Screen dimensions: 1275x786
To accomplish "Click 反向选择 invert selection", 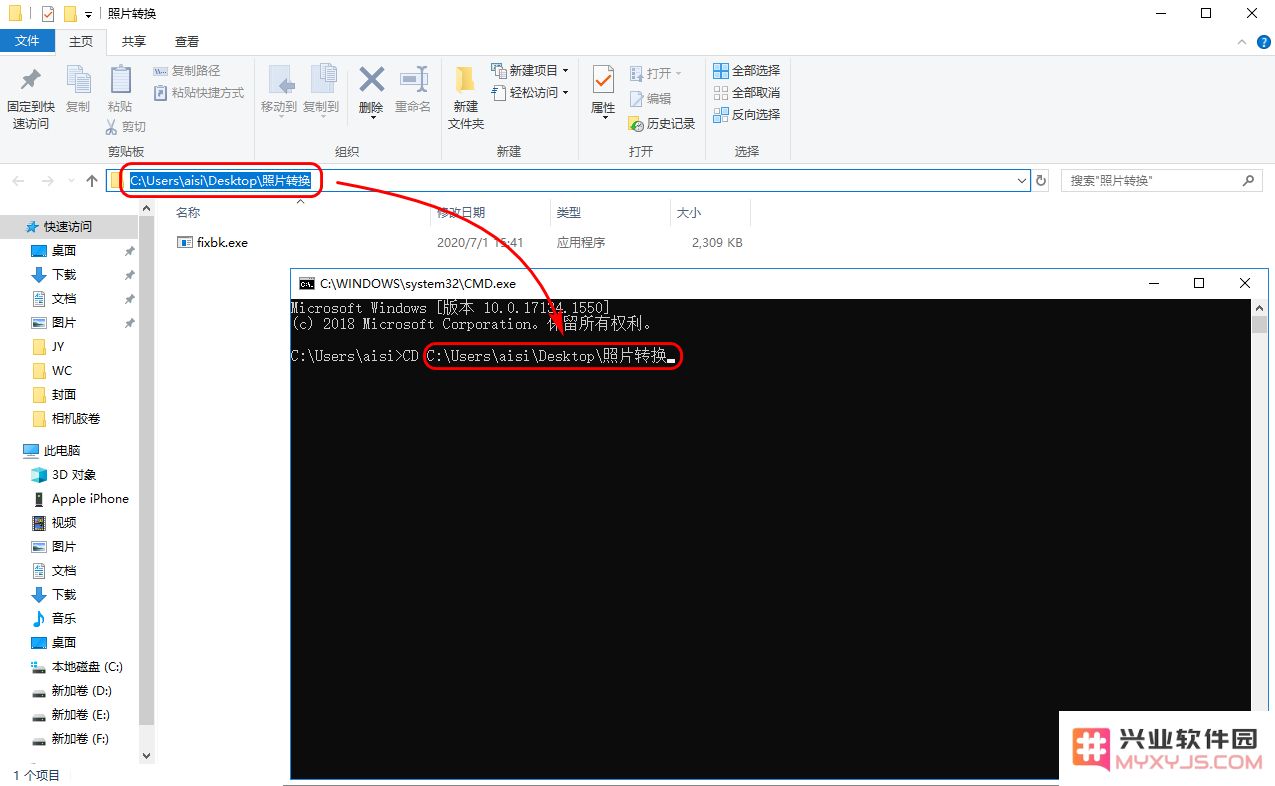I will click(x=746, y=115).
